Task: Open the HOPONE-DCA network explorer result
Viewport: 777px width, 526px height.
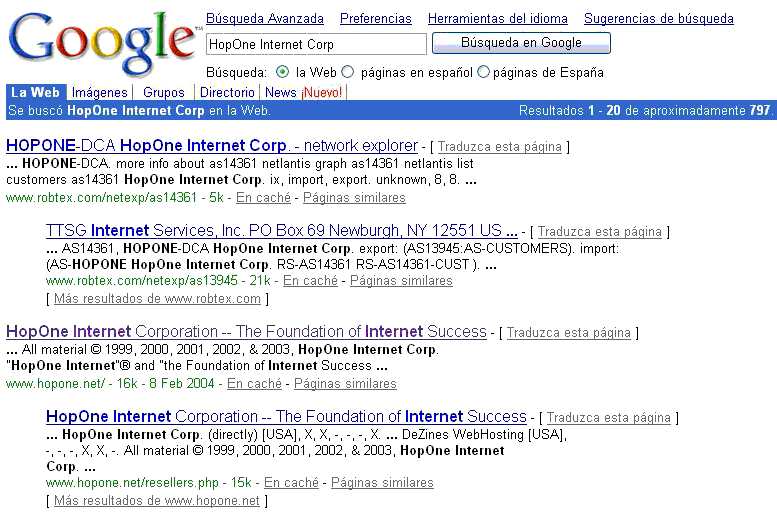Action: 212,146
